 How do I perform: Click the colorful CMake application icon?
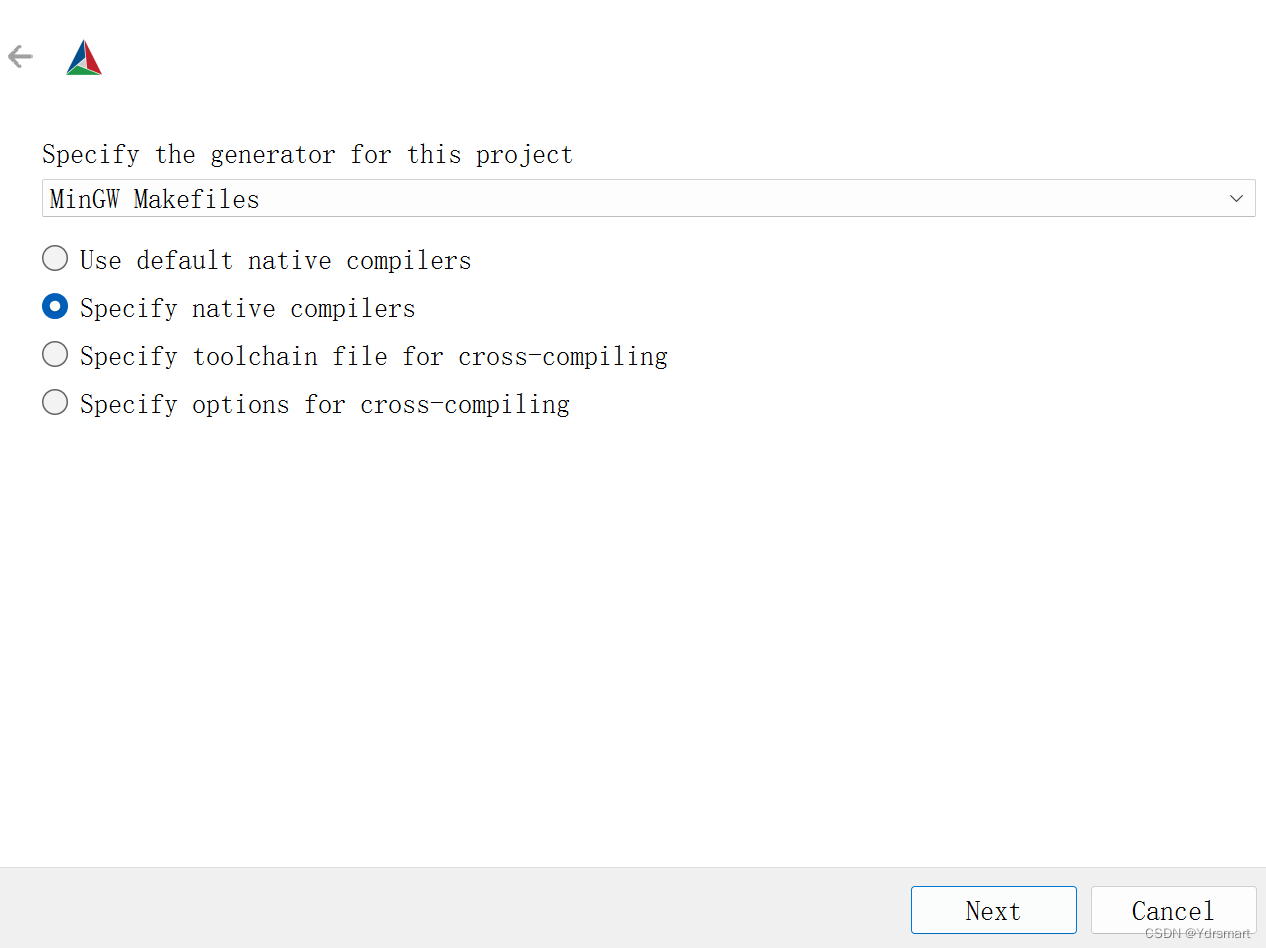click(83, 57)
